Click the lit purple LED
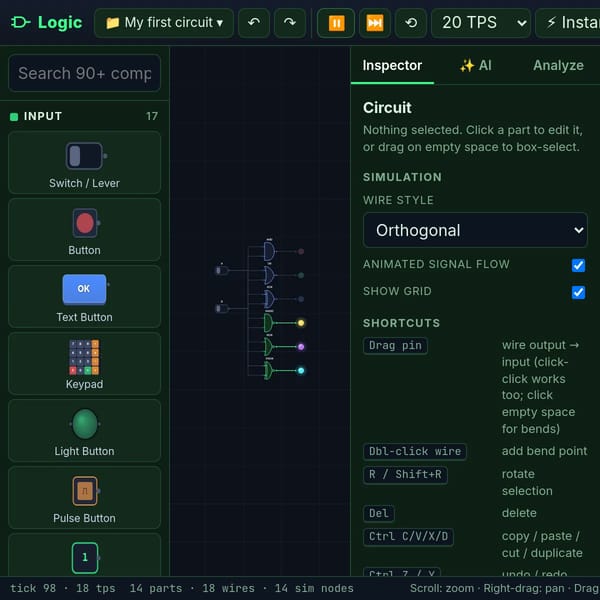The height and width of the screenshot is (600, 600). pyautogui.click(x=301, y=347)
